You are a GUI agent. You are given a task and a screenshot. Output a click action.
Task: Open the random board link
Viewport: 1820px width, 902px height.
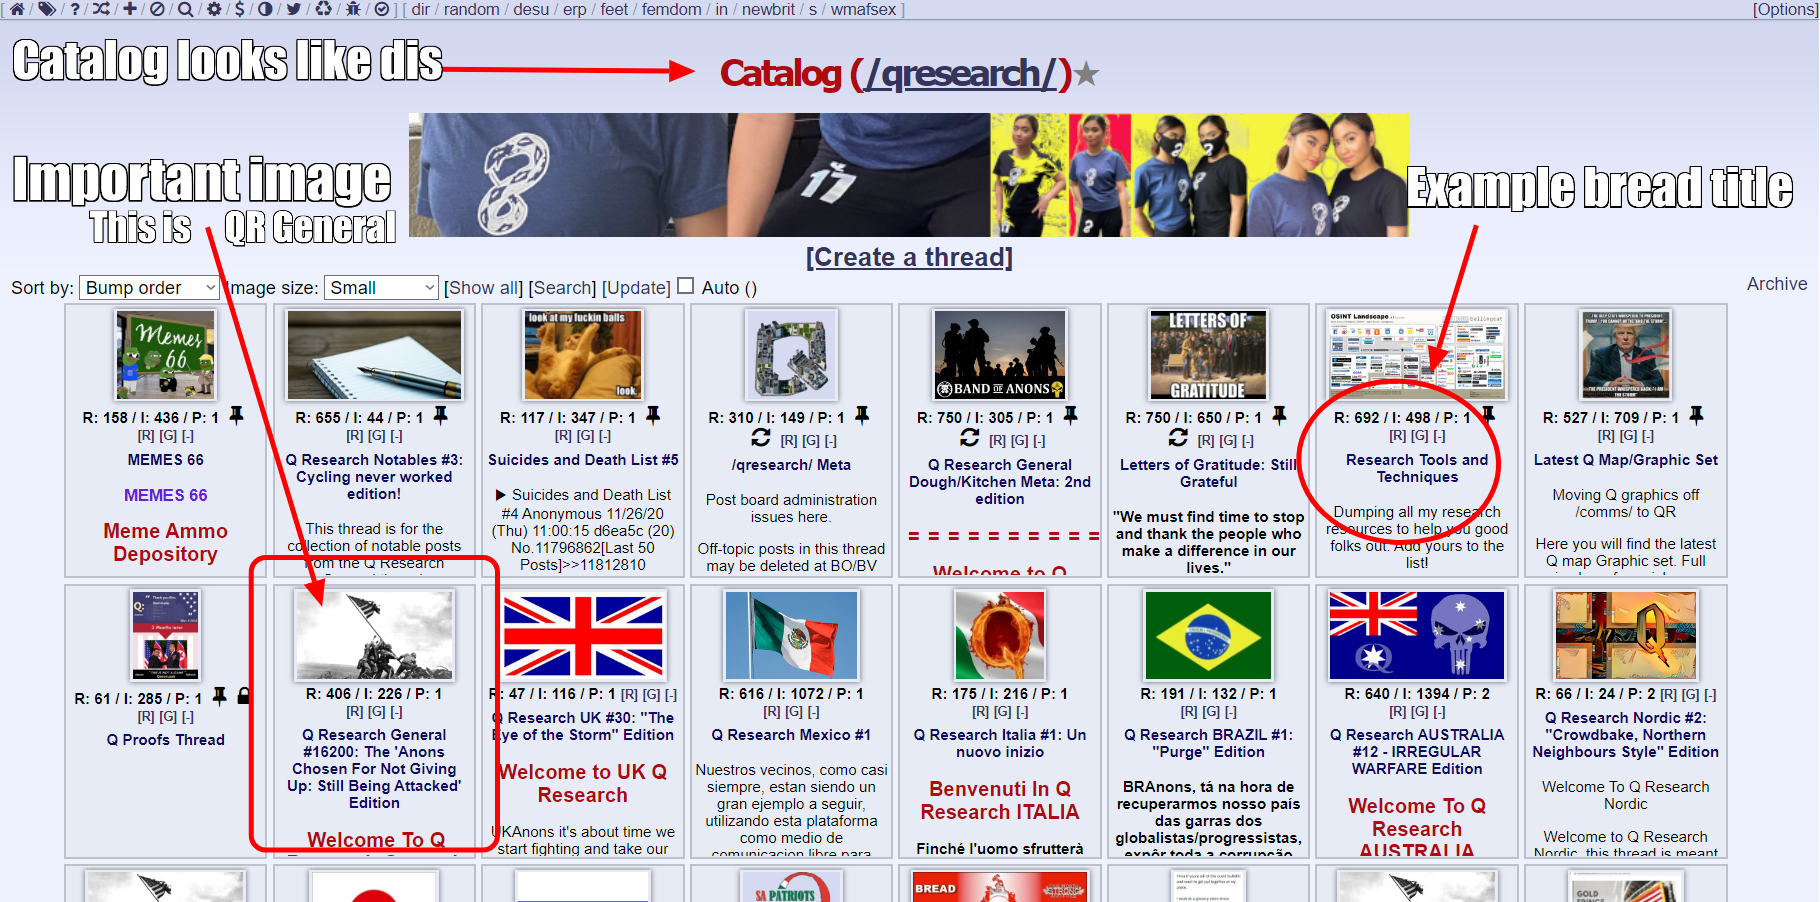tap(472, 9)
